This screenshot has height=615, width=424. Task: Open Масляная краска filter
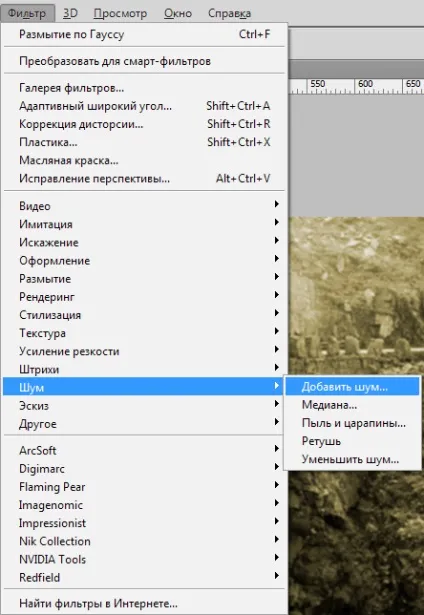click(x=145, y=160)
